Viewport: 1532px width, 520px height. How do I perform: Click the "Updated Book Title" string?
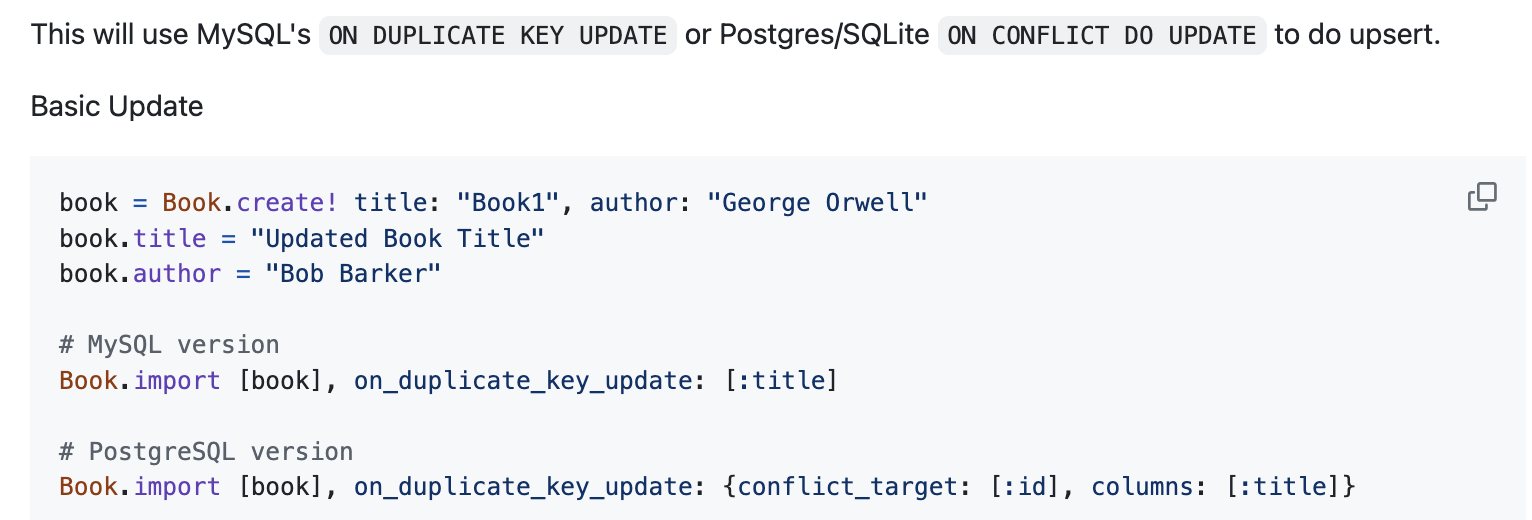[397, 238]
